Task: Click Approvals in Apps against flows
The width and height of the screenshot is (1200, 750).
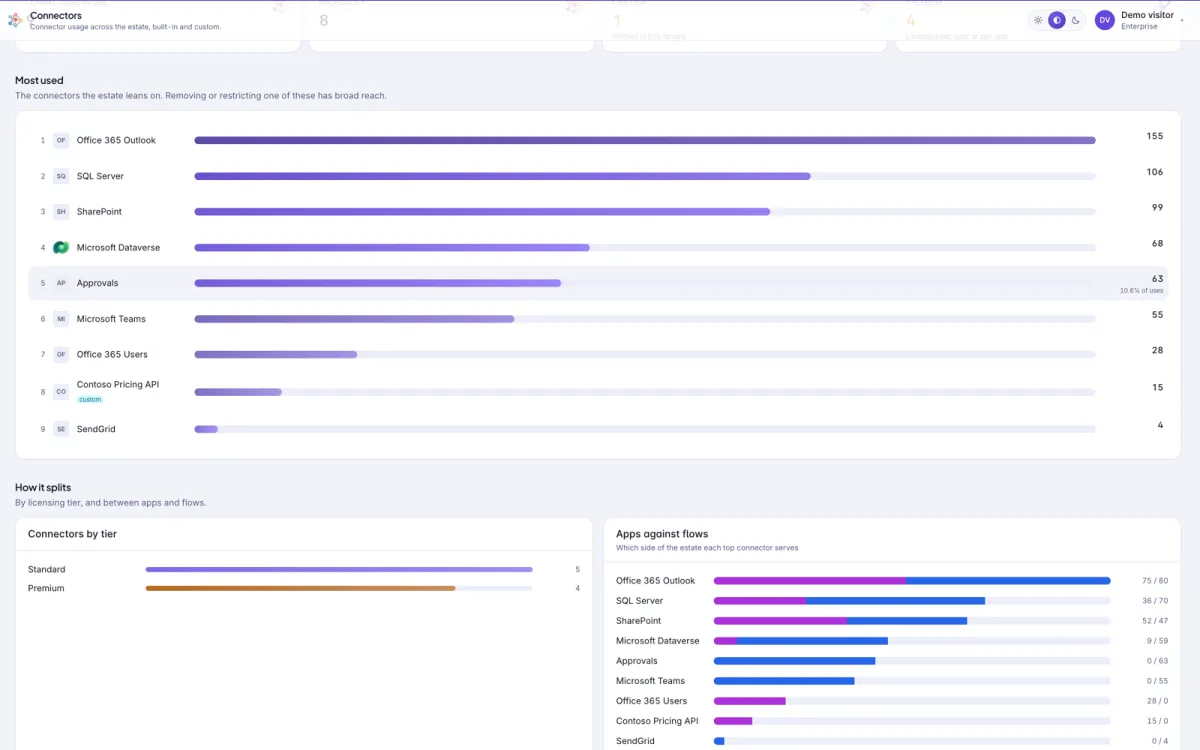Action: tap(637, 661)
